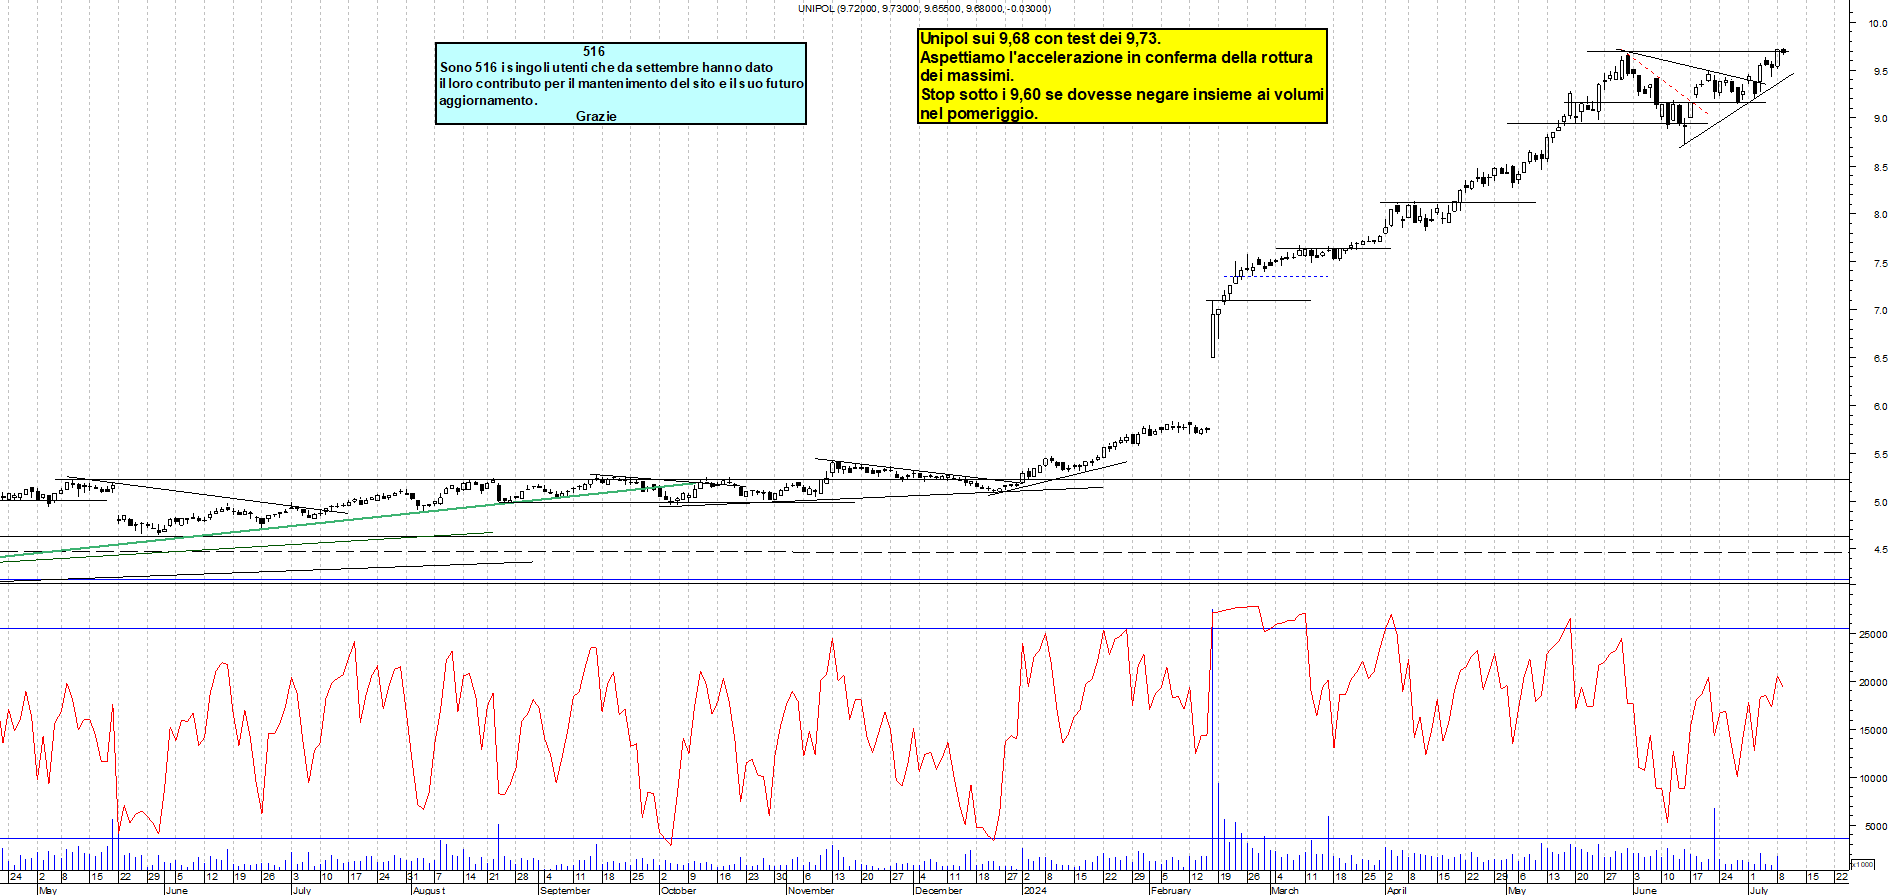The width and height of the screenshot is (1890, 895).
Task: Click the 15000 volume axis label
Action: point(1872,730)
